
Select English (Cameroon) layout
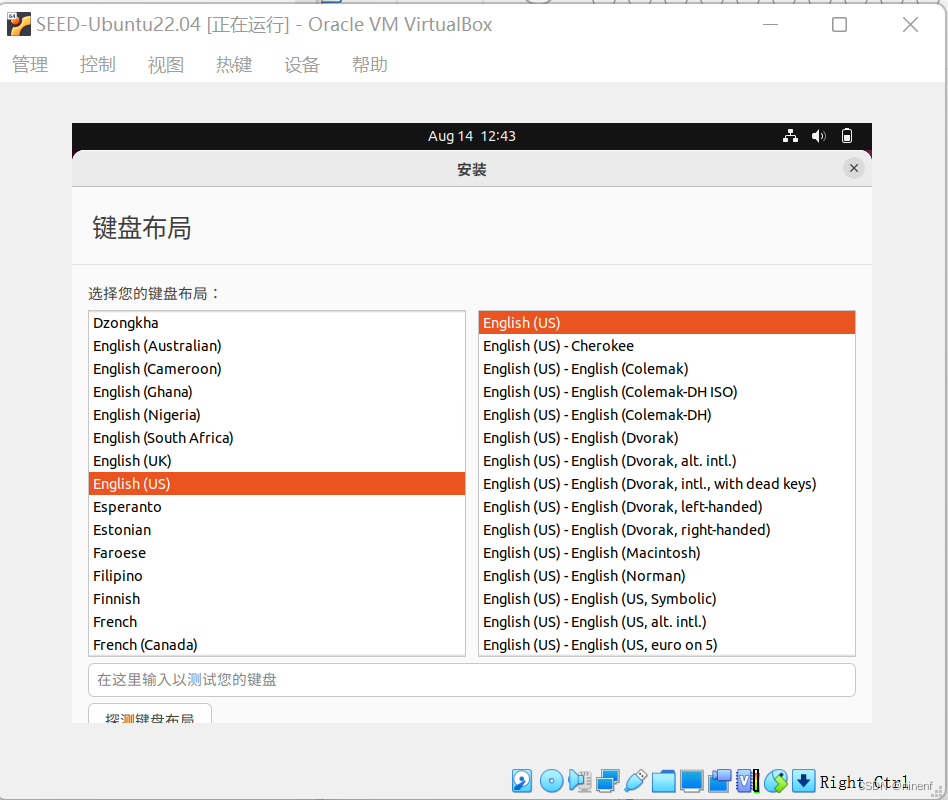click(277, 369)
